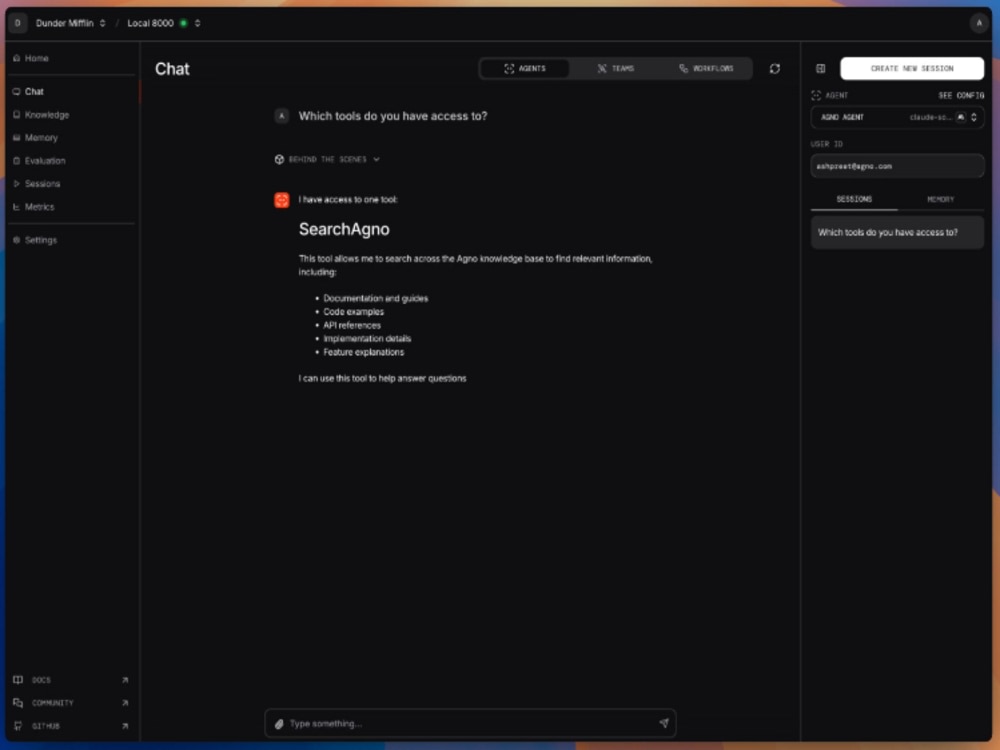The height and width of the screenshot is (750, 1000).
Task: Collapse the right side panel icon
Action: click(821, 68)
